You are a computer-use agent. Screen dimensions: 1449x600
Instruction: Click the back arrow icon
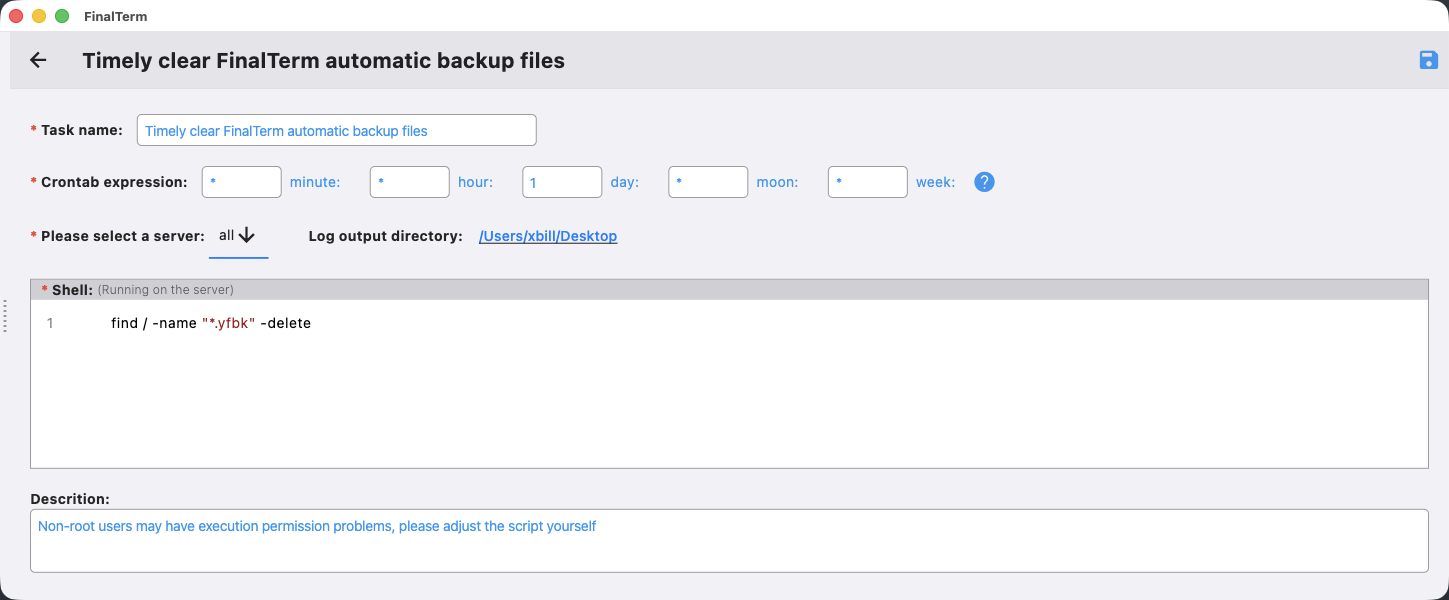click(38, 60)
